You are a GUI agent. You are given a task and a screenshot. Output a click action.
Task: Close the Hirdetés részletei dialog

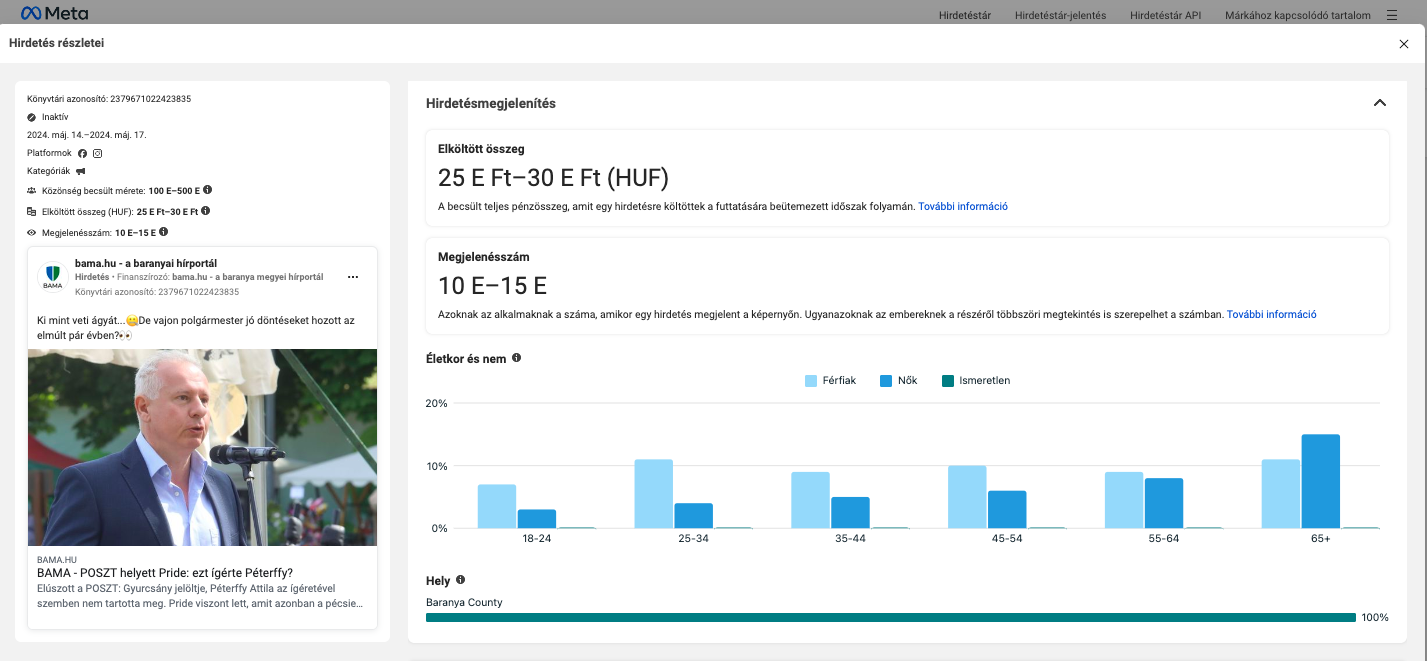tap(1404, 44)
